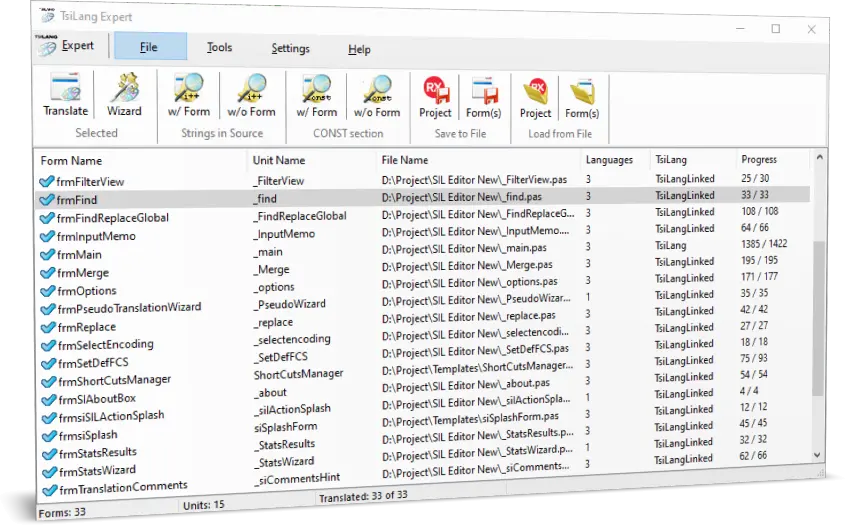This screenshot has height=525, width=845.
Task: Click the scrollbar up arrow
Action: [x=819, y=157]
